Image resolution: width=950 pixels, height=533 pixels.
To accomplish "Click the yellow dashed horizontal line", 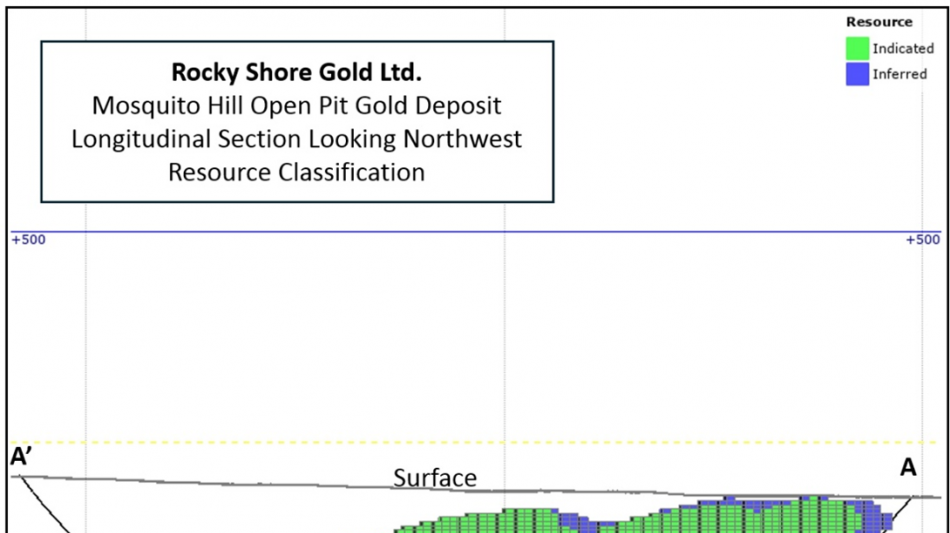I will [x=476, y=442].
